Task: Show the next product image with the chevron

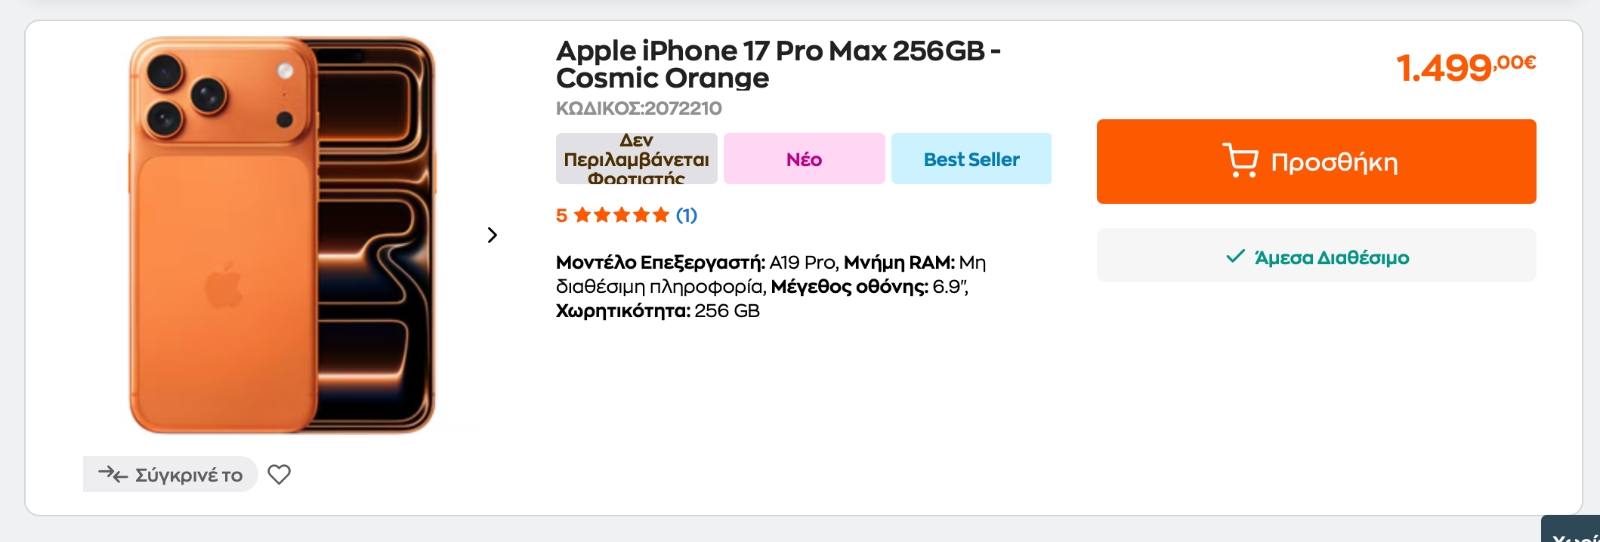Action: pyautogui.click(x=492, y=235)
